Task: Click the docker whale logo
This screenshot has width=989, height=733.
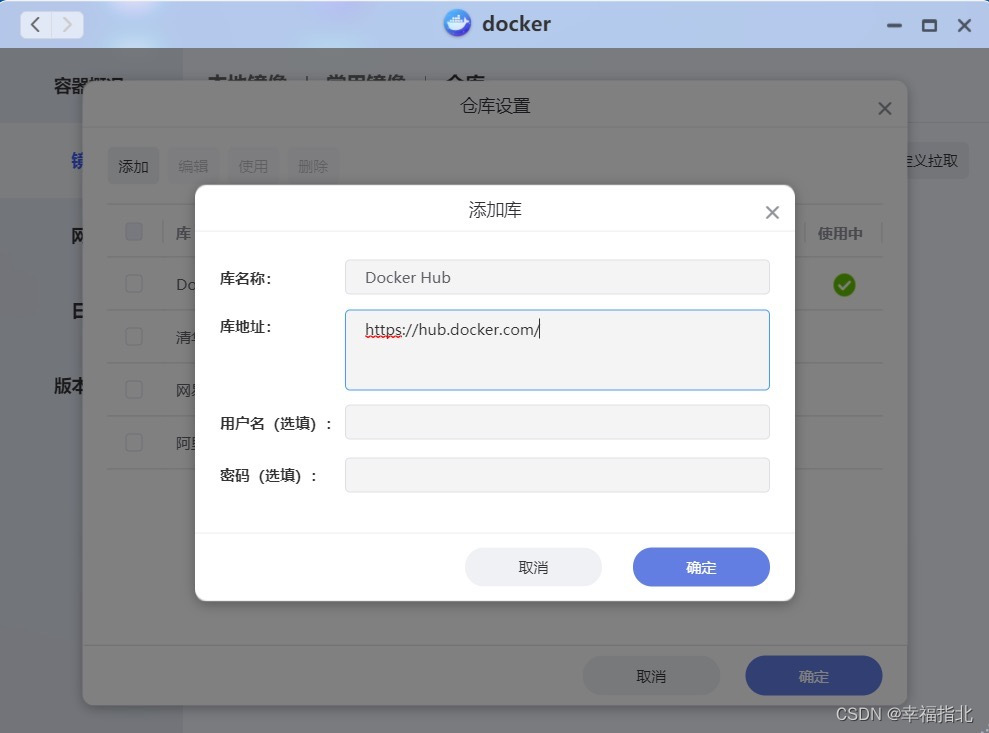Action: (x=457, y=23)
